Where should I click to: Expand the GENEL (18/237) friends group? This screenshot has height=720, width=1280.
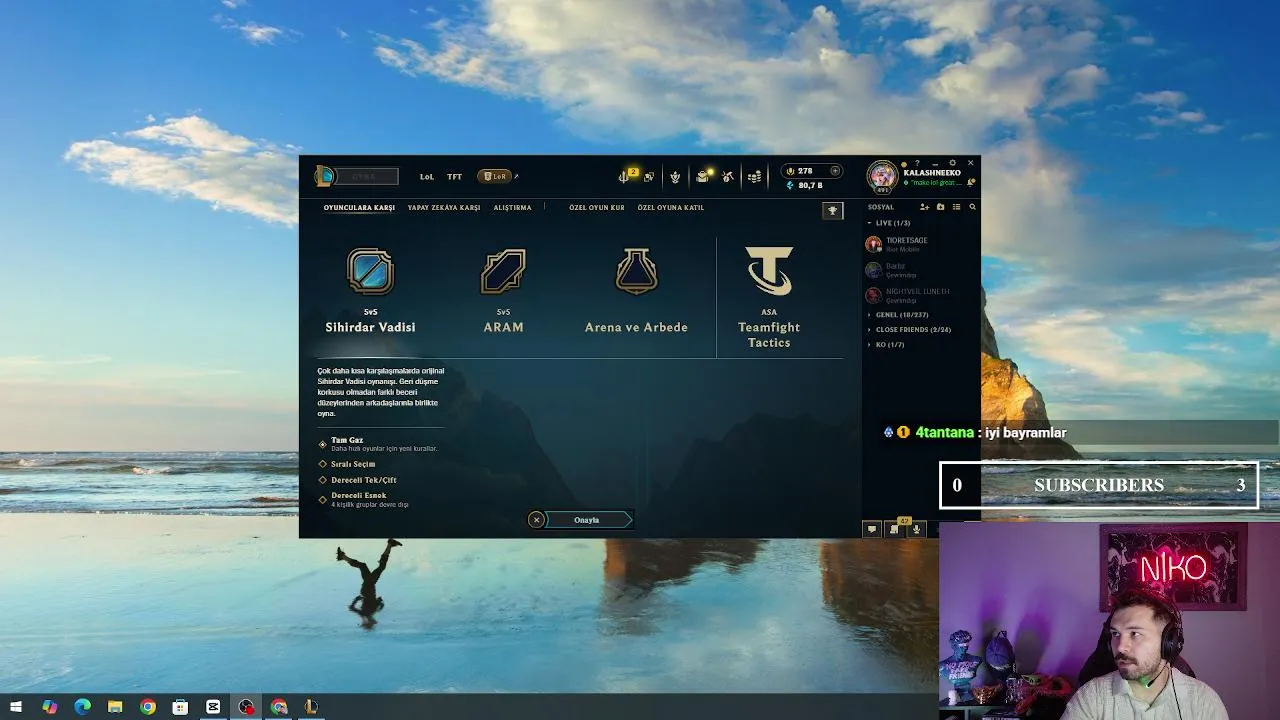(x=898, y=315)
